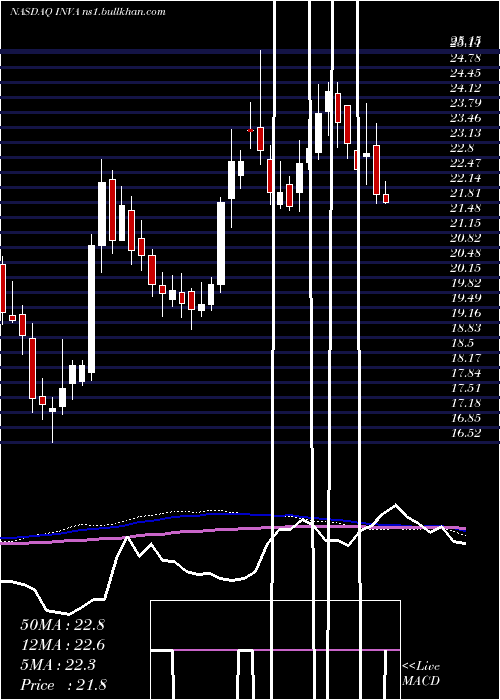This screenshot has height=700, width=500.
Task: Select the 23.79 price level label
Action: [466, 103]
